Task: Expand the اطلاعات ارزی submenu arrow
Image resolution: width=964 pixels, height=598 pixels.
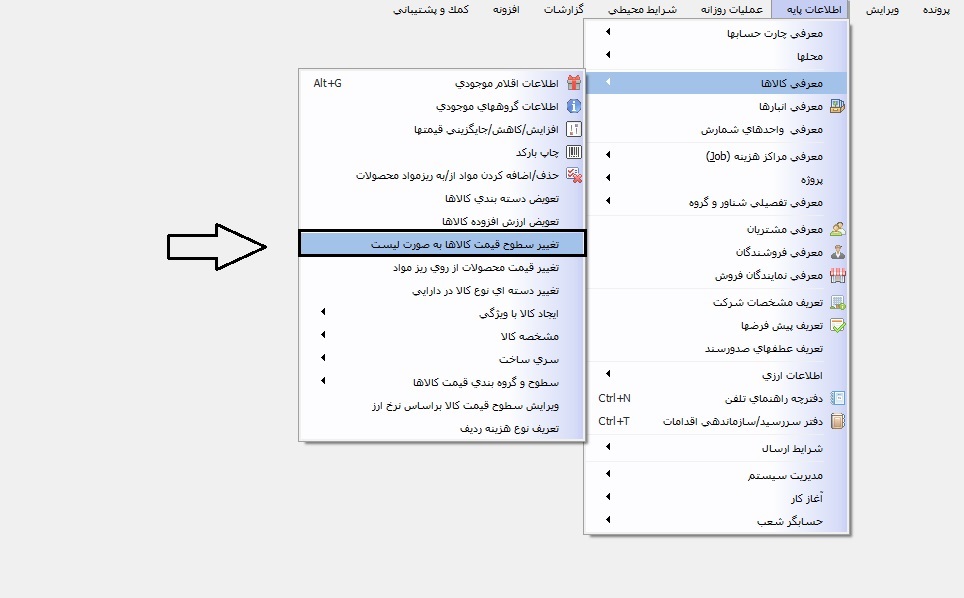Action: 608,374
